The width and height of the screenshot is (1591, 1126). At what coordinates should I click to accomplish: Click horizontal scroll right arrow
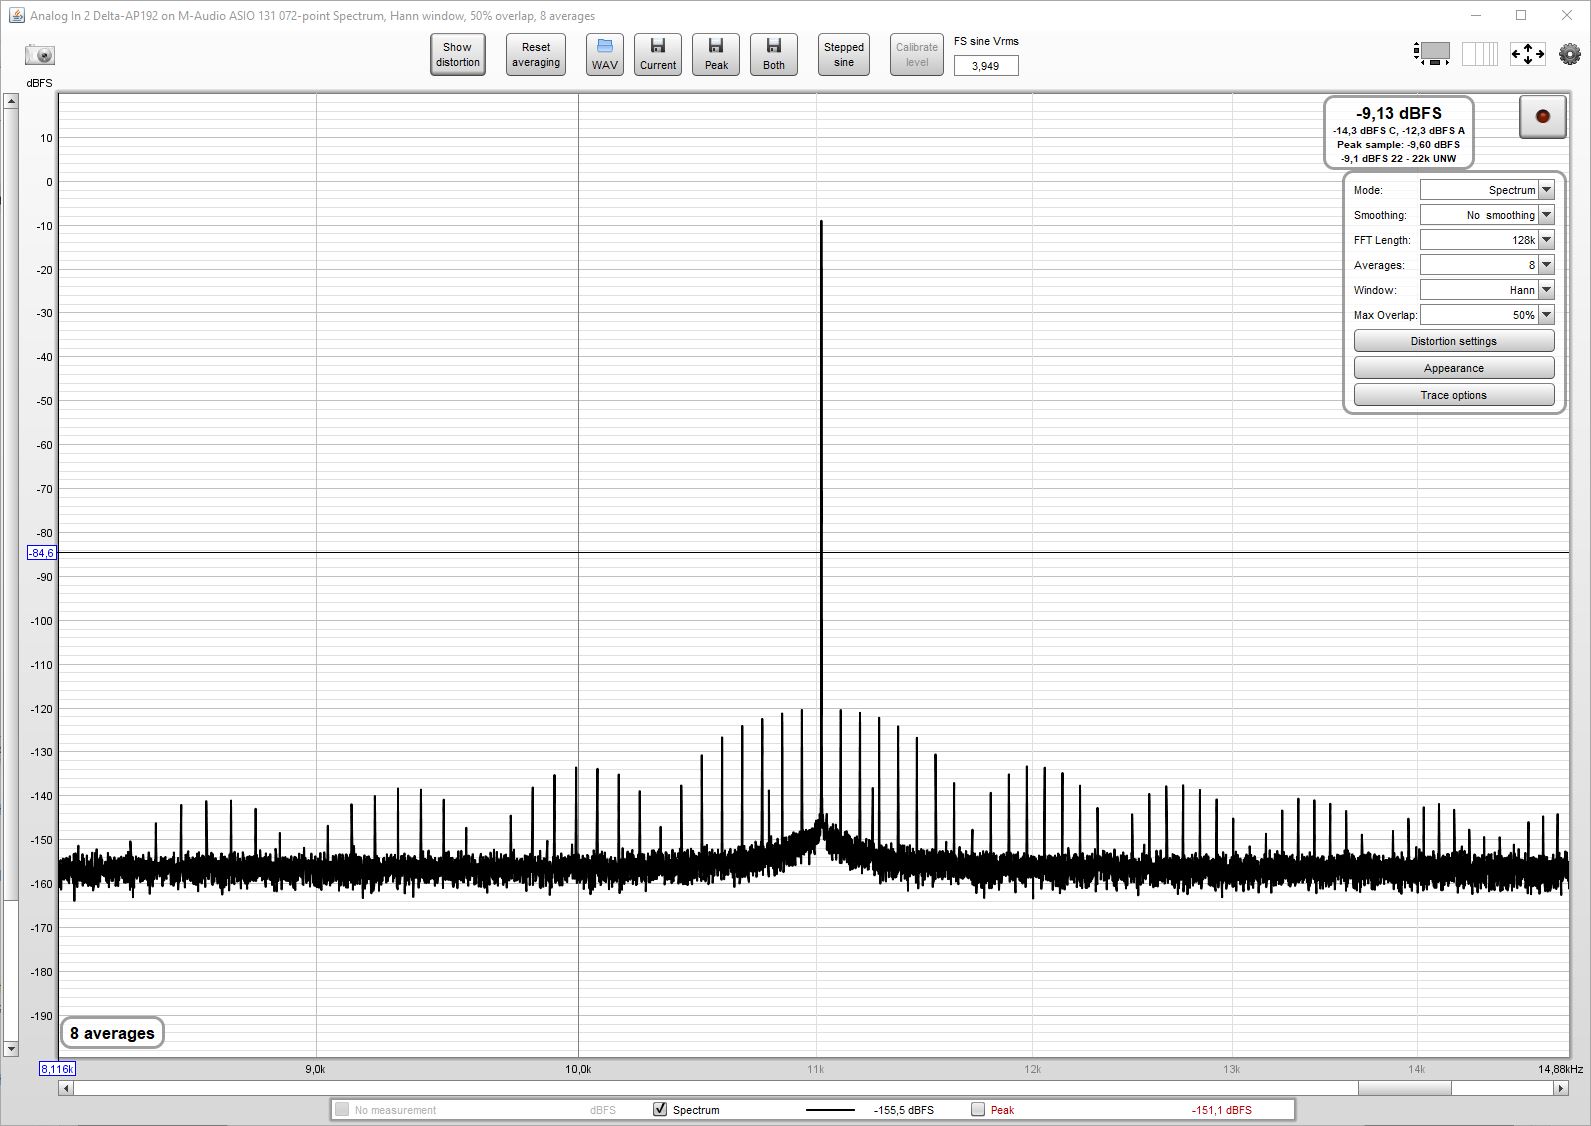(x=1561, y=1088)
